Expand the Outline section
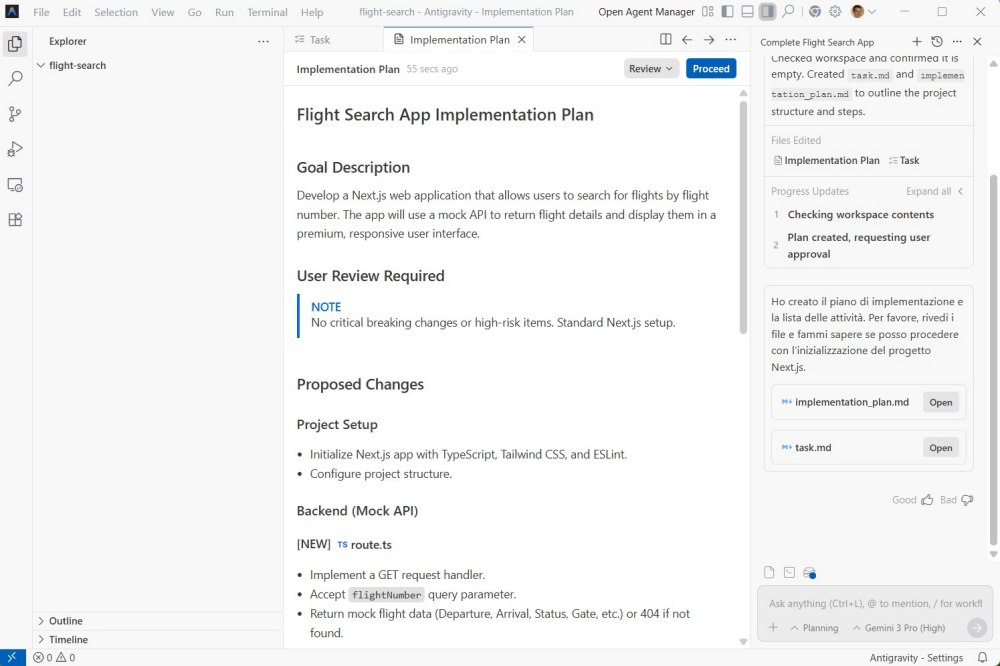Screen dimensions: 1000x666 [x=66, y=621]
